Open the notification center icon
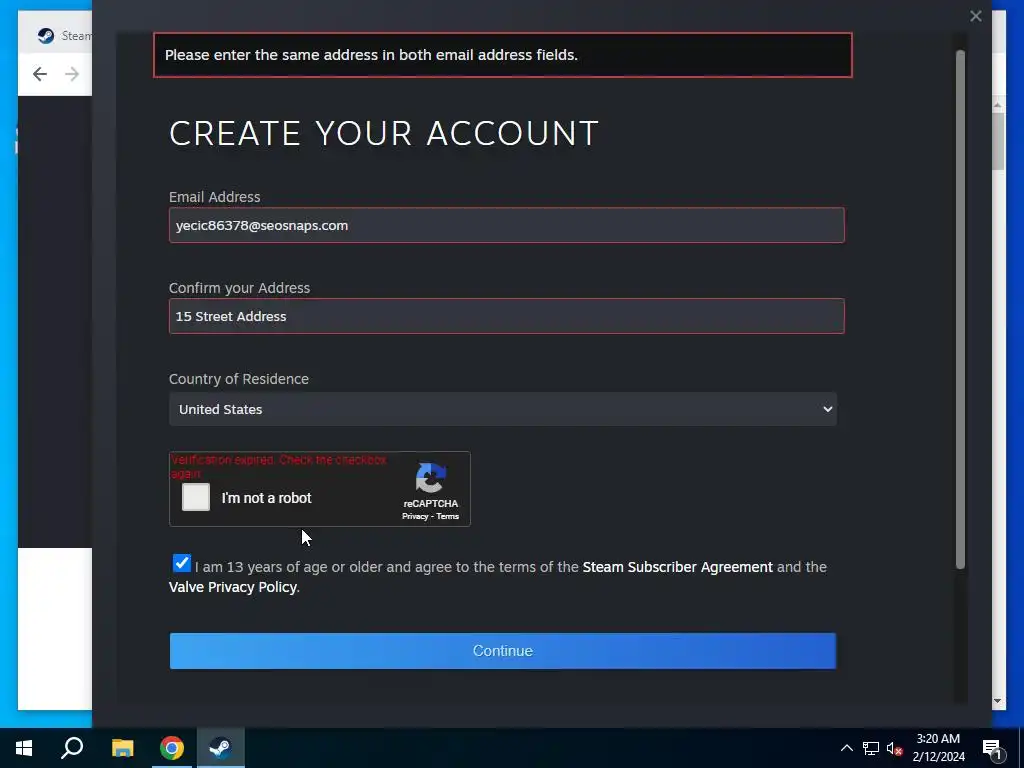This screenshot has height=768, width=1024. [x=992, y=748]
